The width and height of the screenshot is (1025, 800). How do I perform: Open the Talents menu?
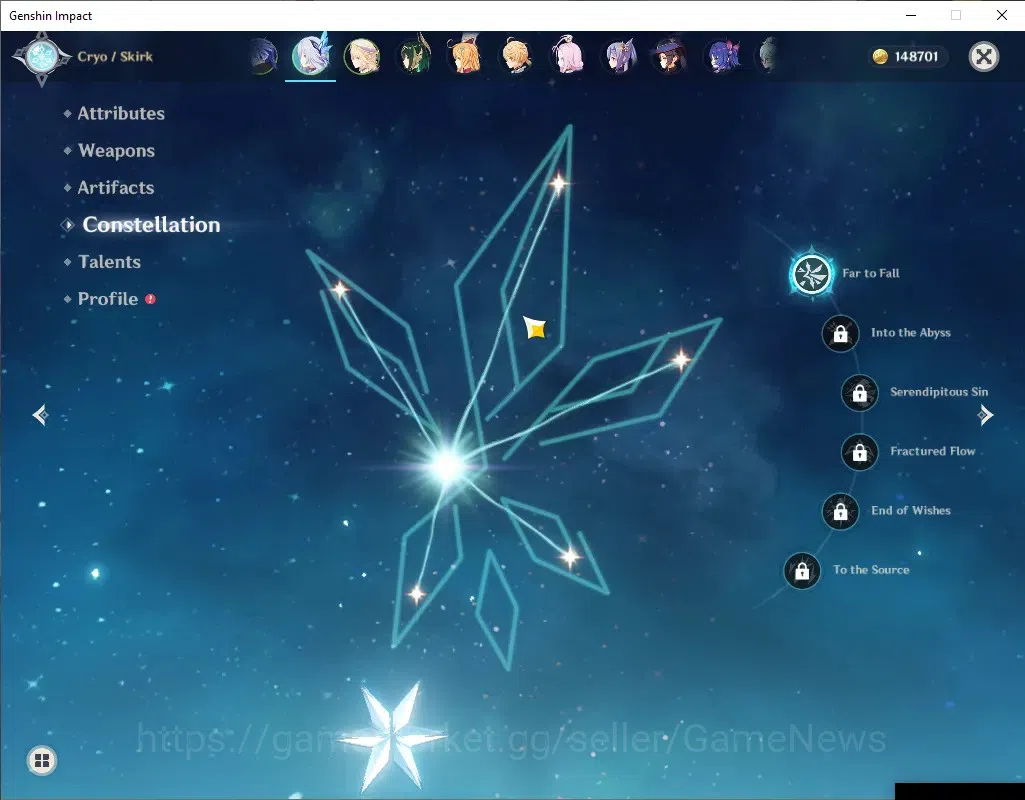(109, 261)
